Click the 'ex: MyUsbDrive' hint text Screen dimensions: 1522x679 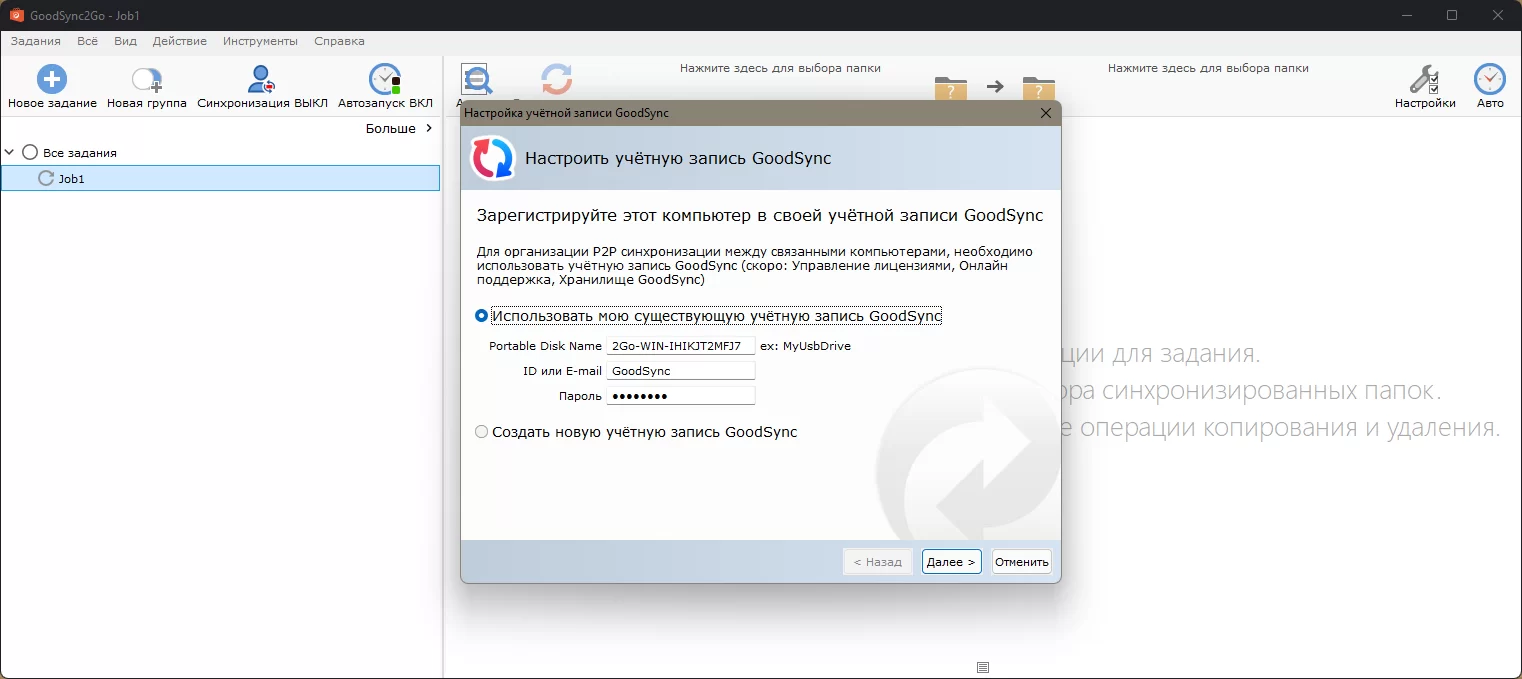pyautogui.click(x=805, y=346)
